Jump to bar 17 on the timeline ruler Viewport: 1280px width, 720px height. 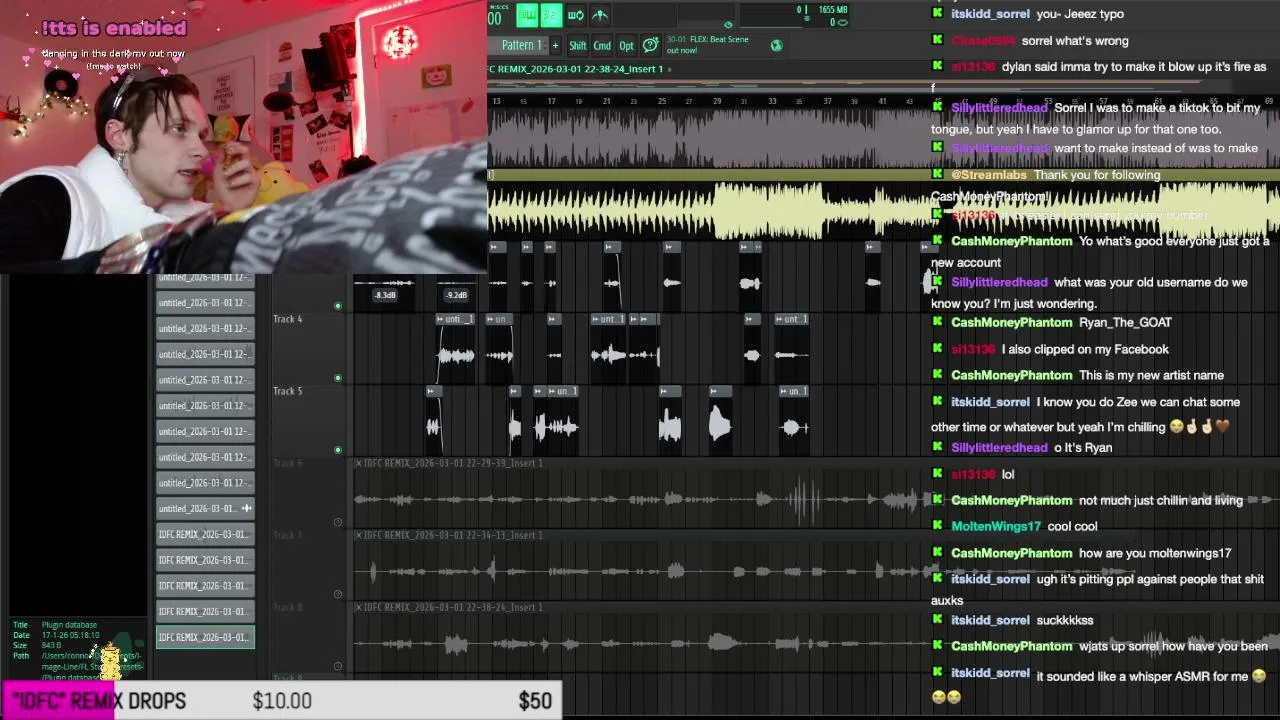point(551,101)
